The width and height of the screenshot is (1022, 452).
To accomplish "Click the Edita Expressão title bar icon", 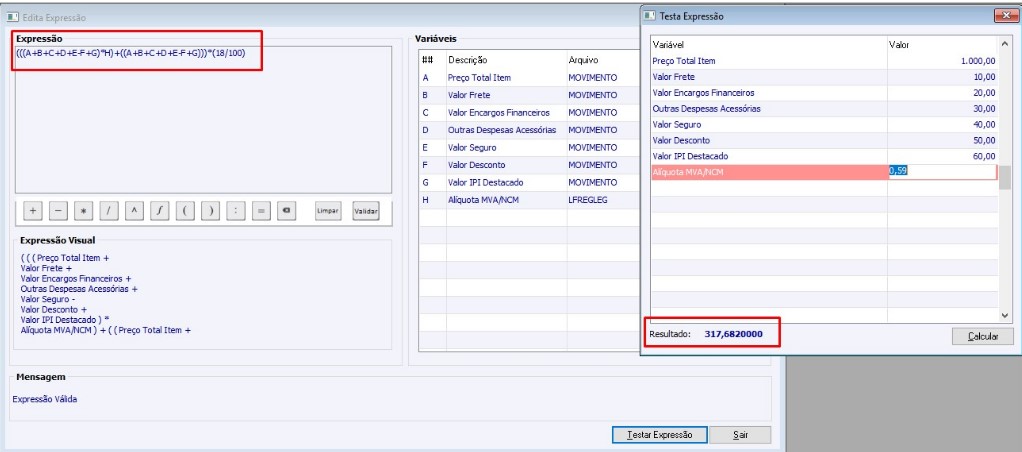I will pos(13,18).
